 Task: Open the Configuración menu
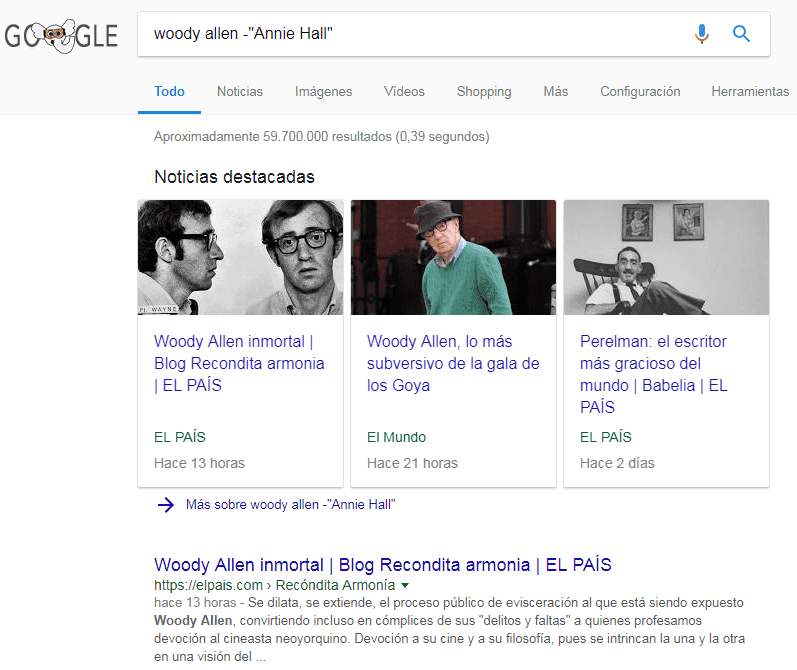click(x=640, y=92)
